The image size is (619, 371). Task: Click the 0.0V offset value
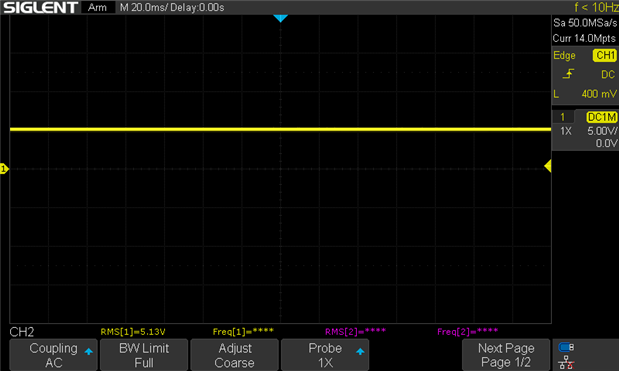tap(606, 143)
